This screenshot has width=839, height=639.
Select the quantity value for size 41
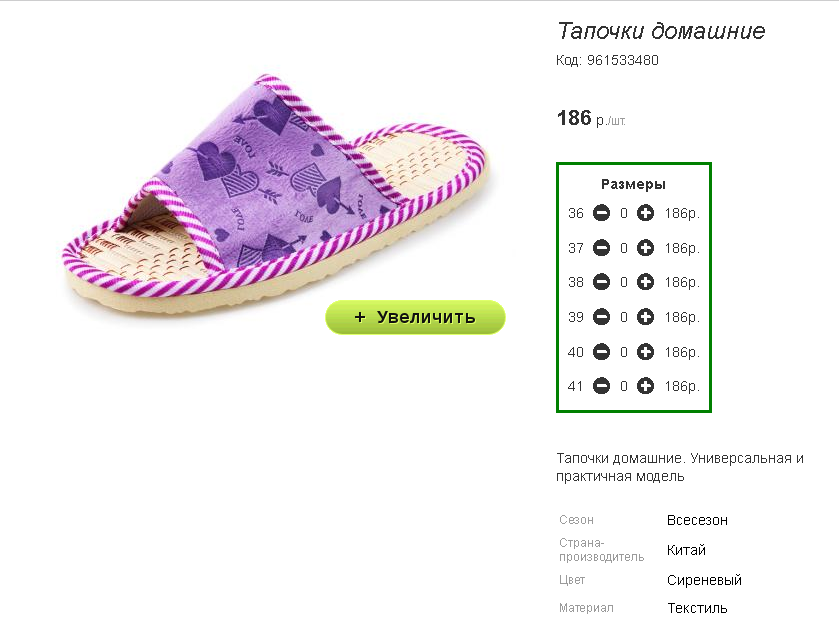click(624, 386)
